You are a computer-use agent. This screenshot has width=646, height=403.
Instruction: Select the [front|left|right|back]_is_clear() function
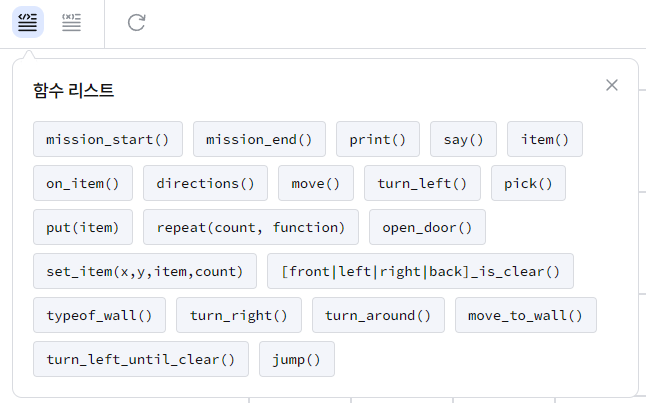(420, 272)
